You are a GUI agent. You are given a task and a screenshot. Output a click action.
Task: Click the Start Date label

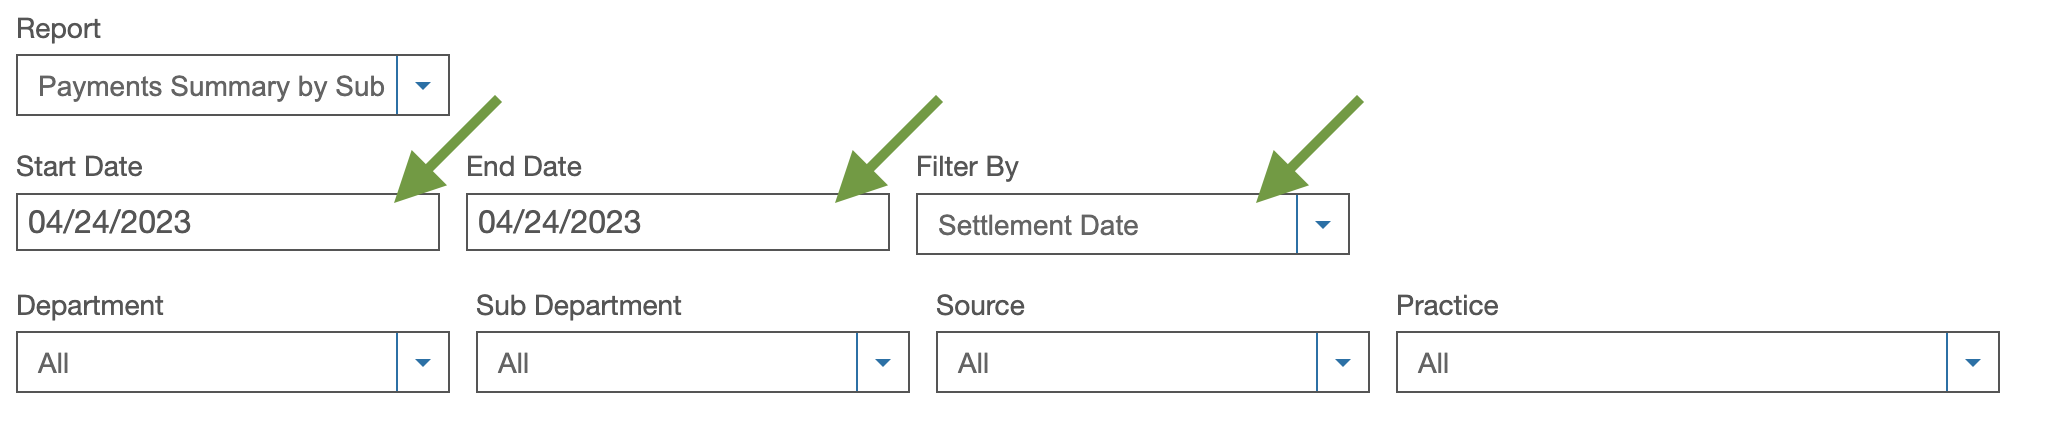[79, 166]
